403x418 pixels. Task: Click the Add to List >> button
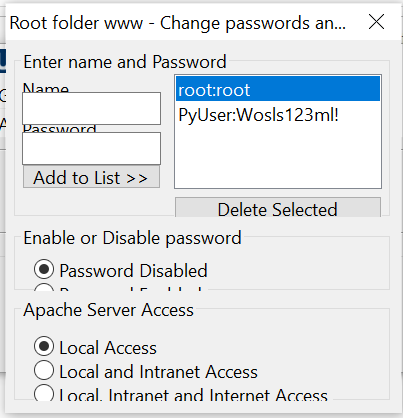(x=91, y=177)
